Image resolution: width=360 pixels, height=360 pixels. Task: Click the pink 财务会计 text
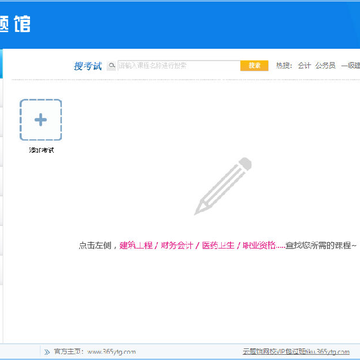177,246
